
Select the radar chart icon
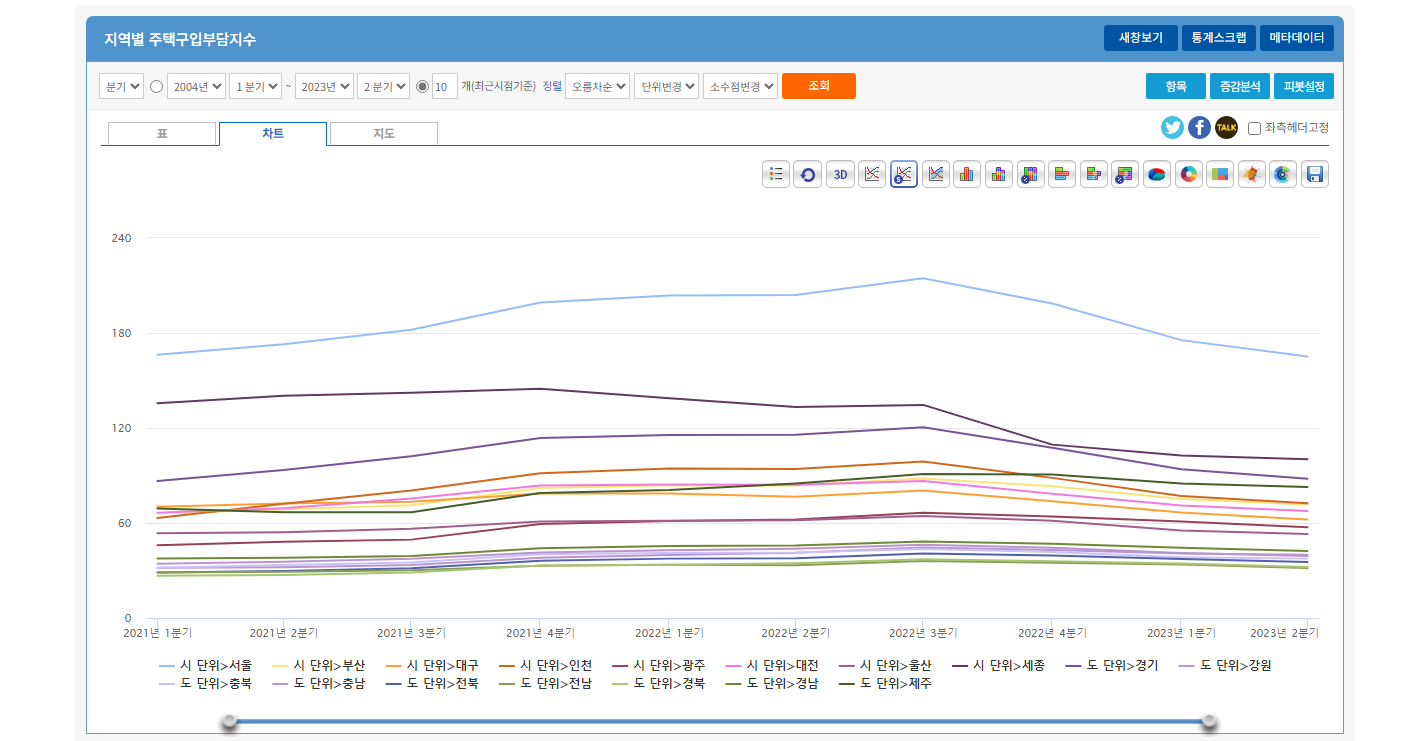1252,174
